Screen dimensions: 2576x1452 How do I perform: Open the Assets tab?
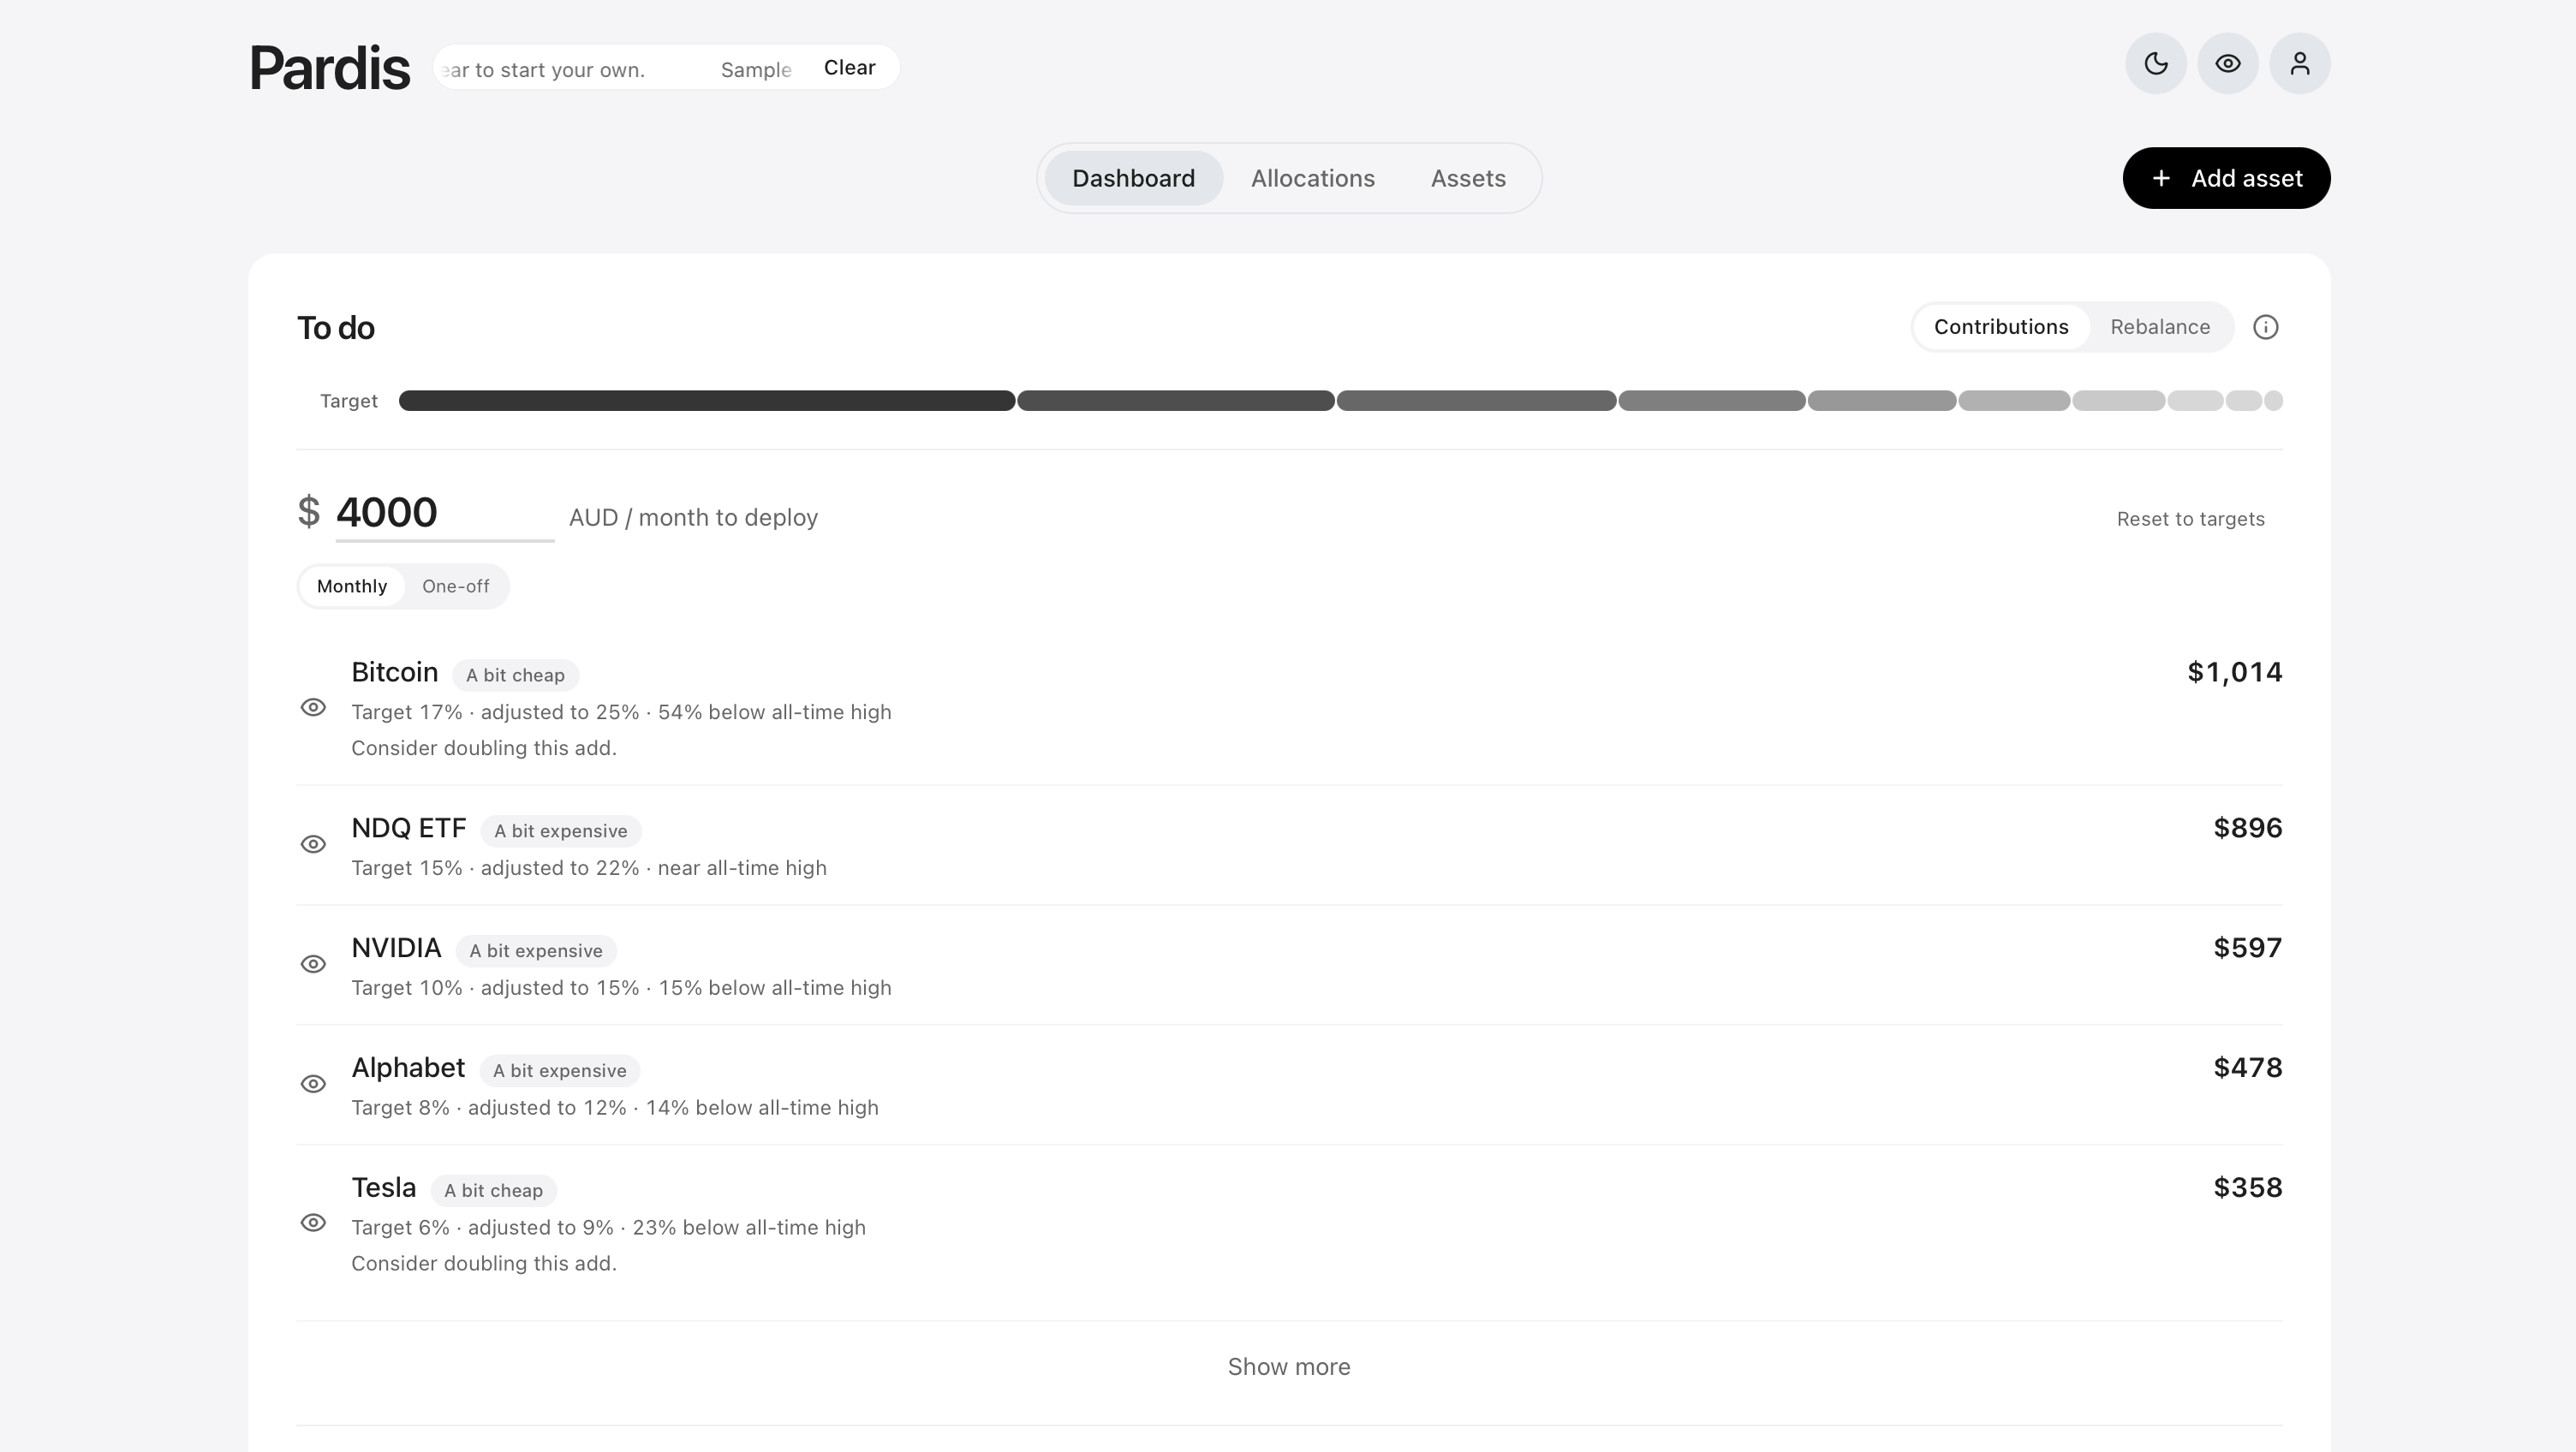1467,178
